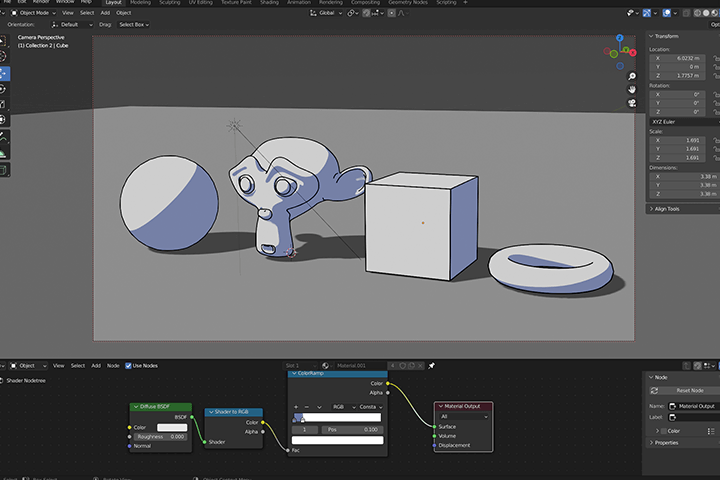Click the material sphere browse icon
Screen dimensions: 720x480
(x=326, y=366)
